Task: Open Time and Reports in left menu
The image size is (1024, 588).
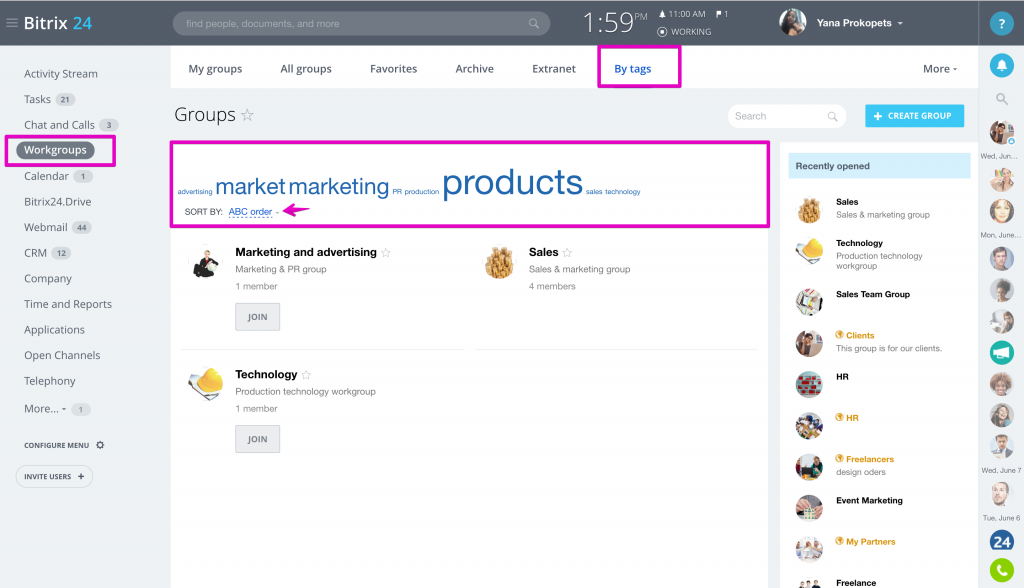Action: pos(68,304)
